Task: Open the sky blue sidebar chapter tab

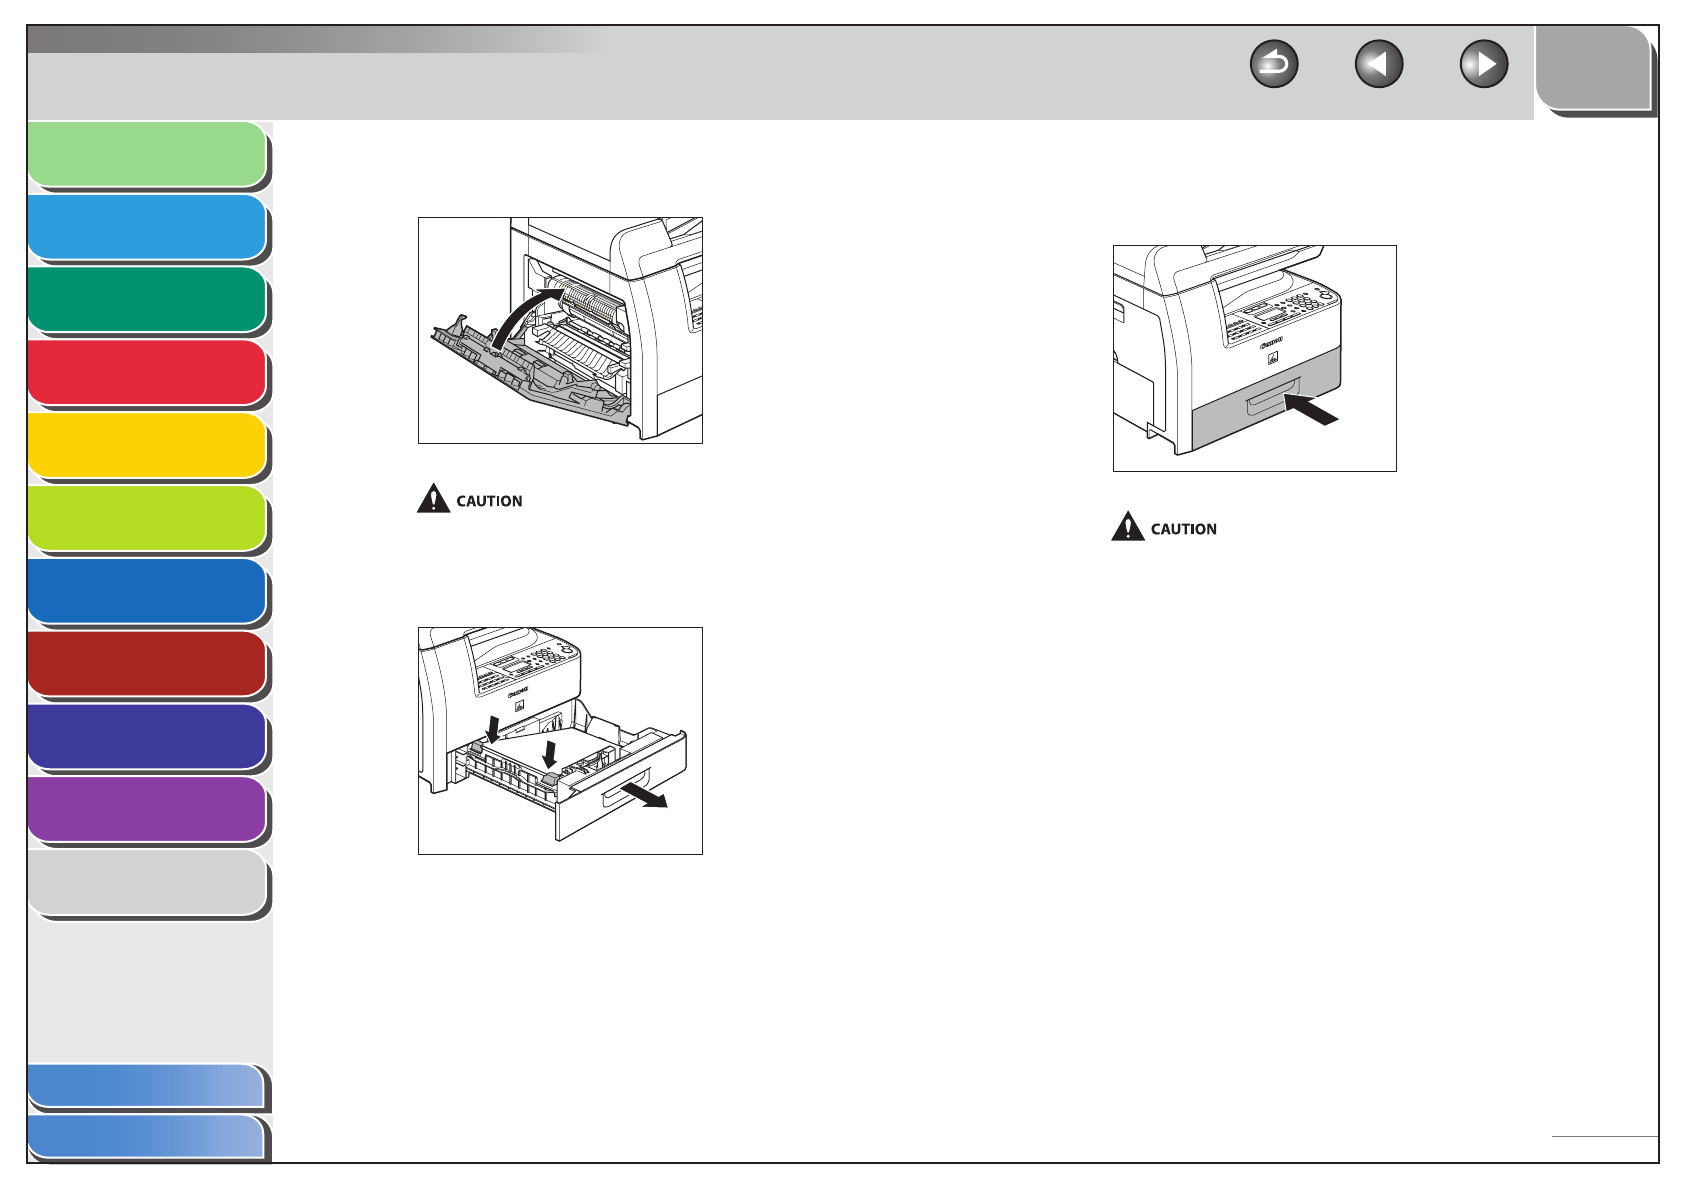Action: point(148,229)
